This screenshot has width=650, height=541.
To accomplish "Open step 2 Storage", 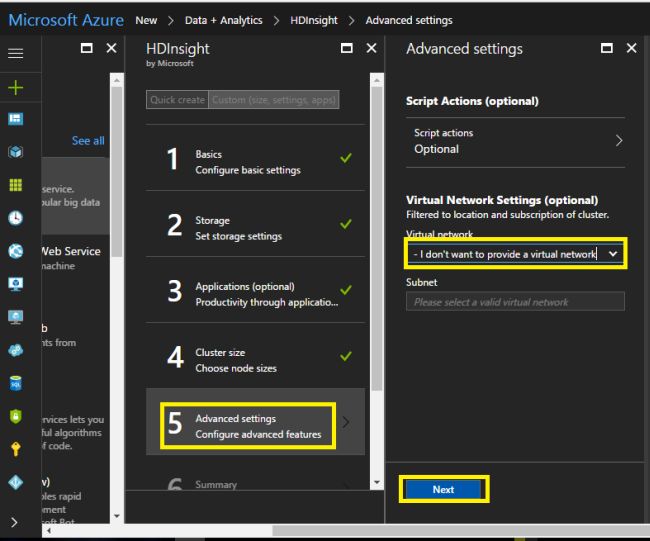I will 255,224.
